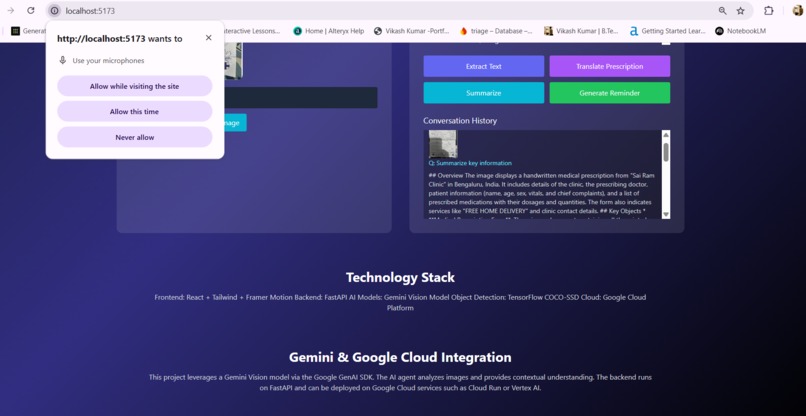The image size is (806, 416).
Task: Open the Generat... bookmark
Action: click(x=29, y=31)
